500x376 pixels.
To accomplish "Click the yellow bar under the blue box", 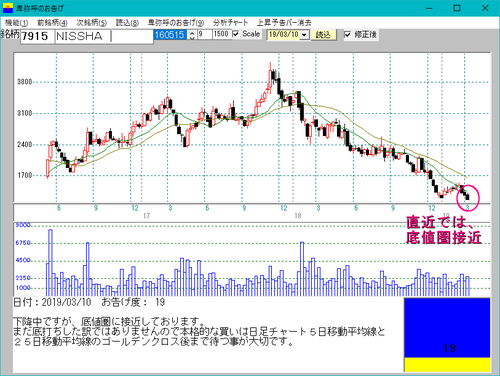I will point(447,365).
